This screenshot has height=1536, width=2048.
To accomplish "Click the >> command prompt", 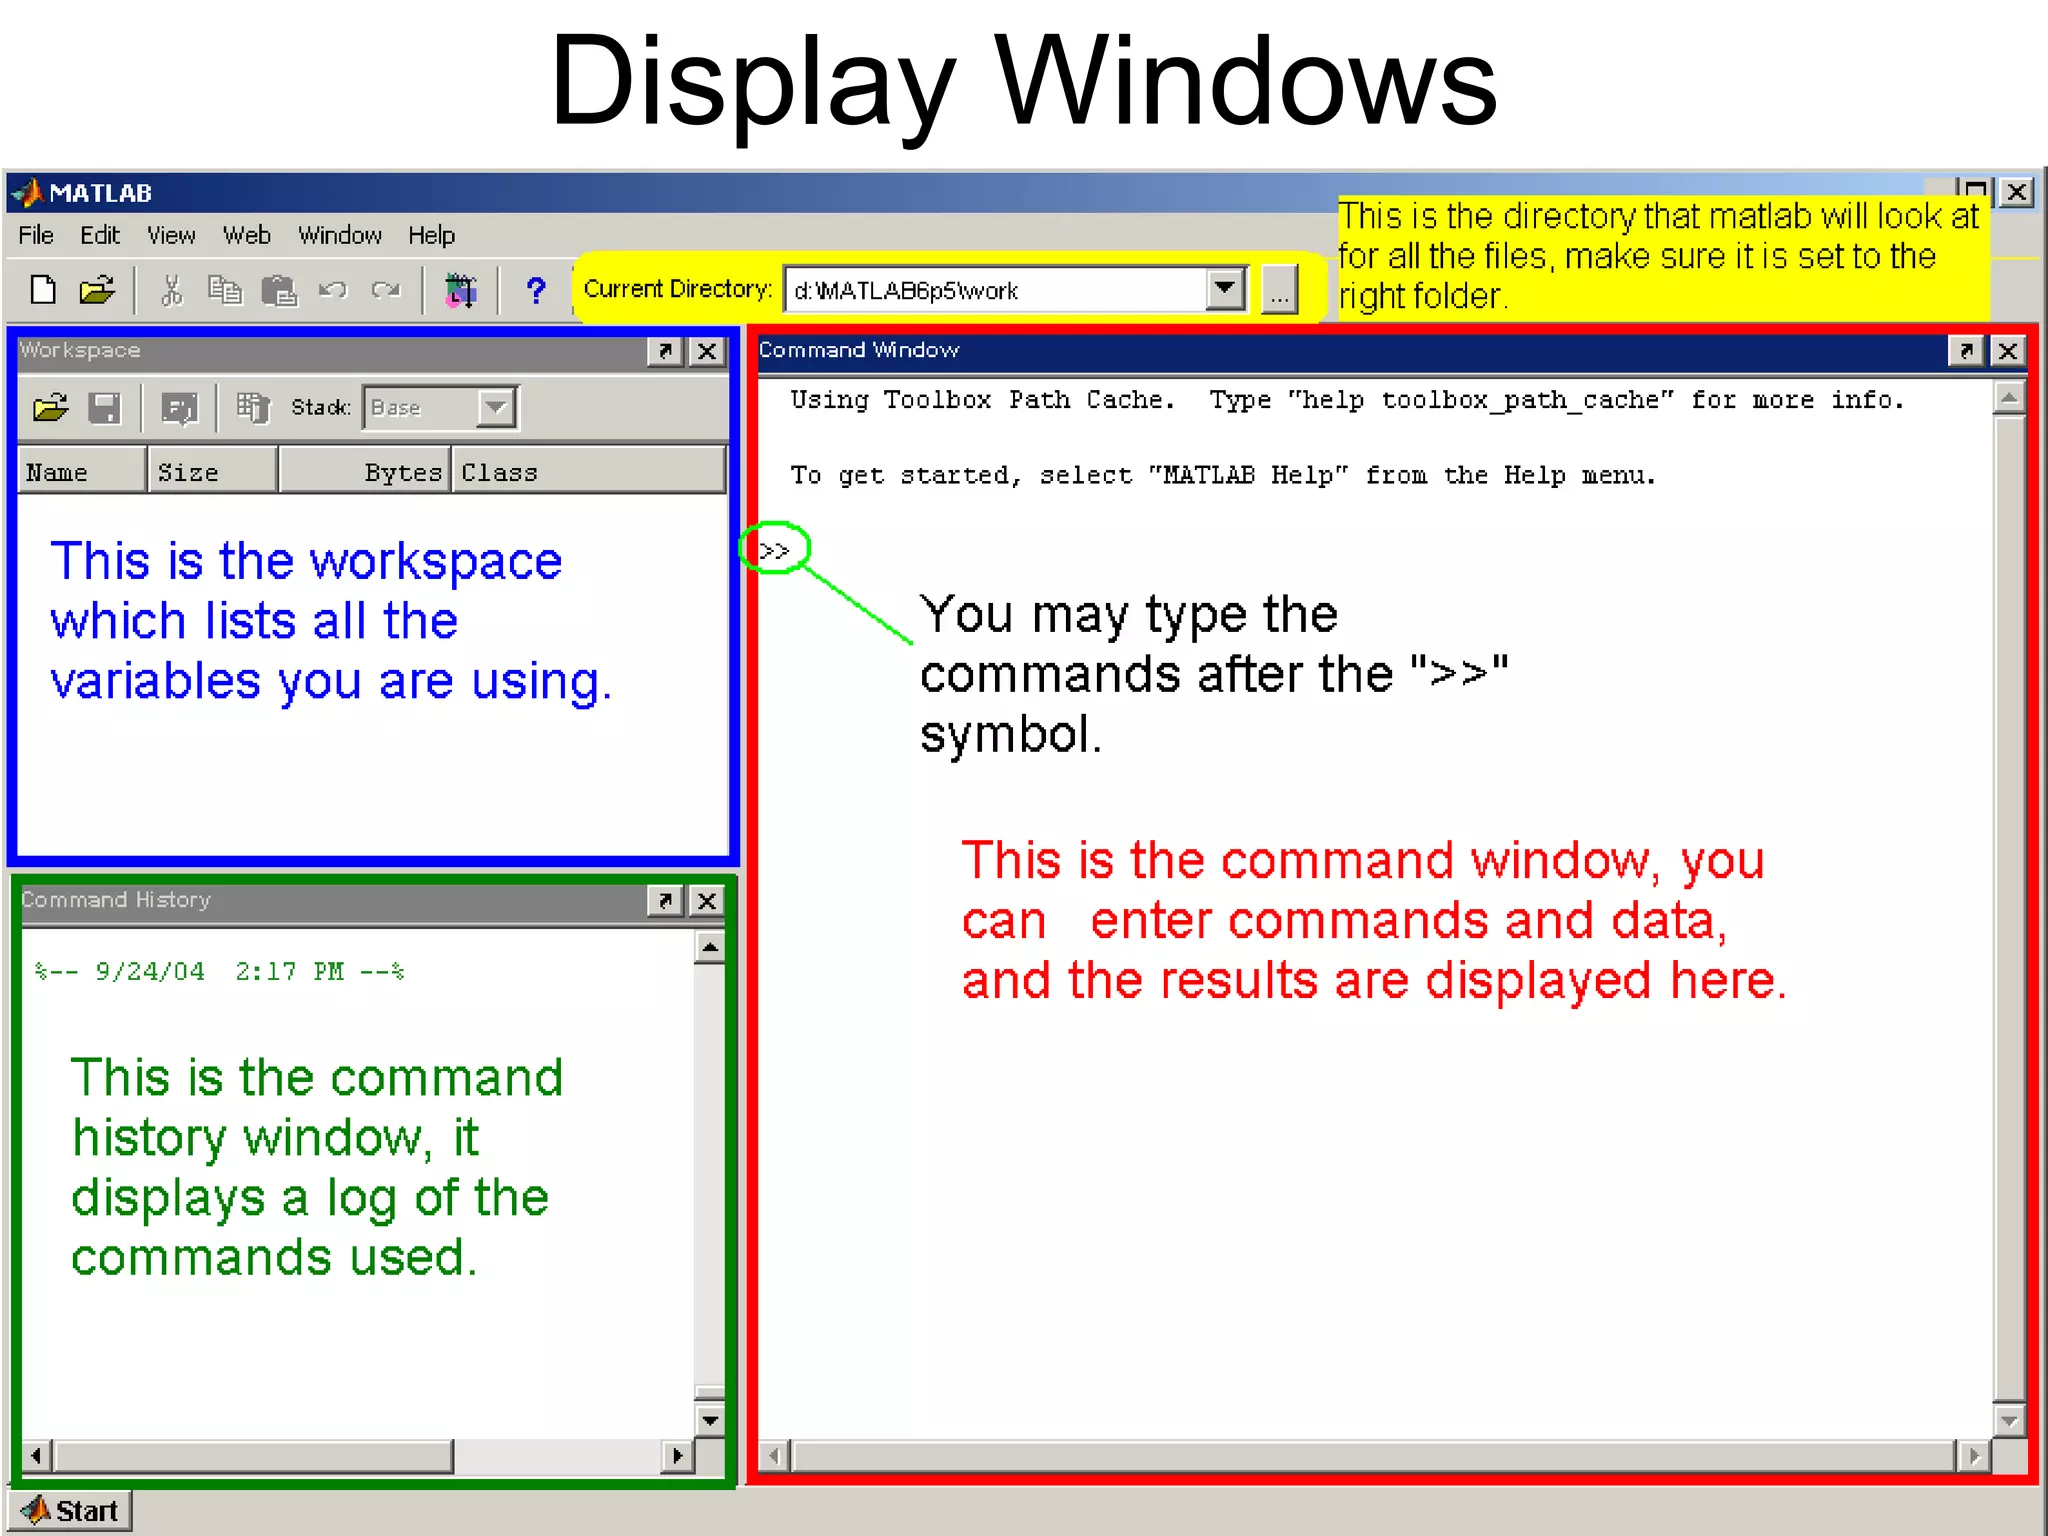I will [774, 550].
